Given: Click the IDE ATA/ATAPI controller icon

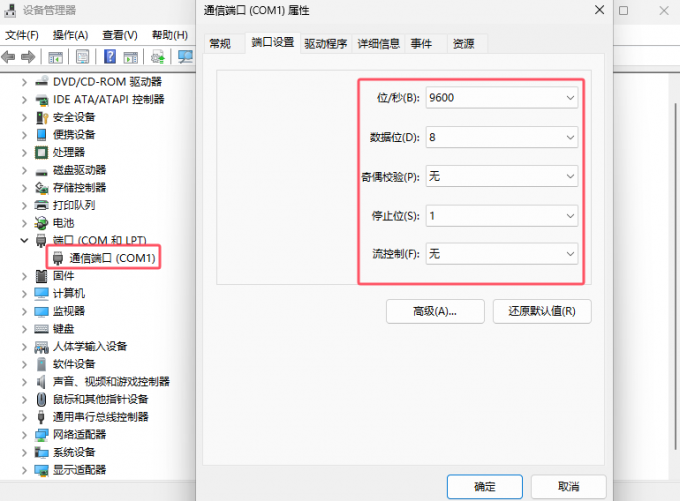Looking at the screenshot, I should coord(42,99).
